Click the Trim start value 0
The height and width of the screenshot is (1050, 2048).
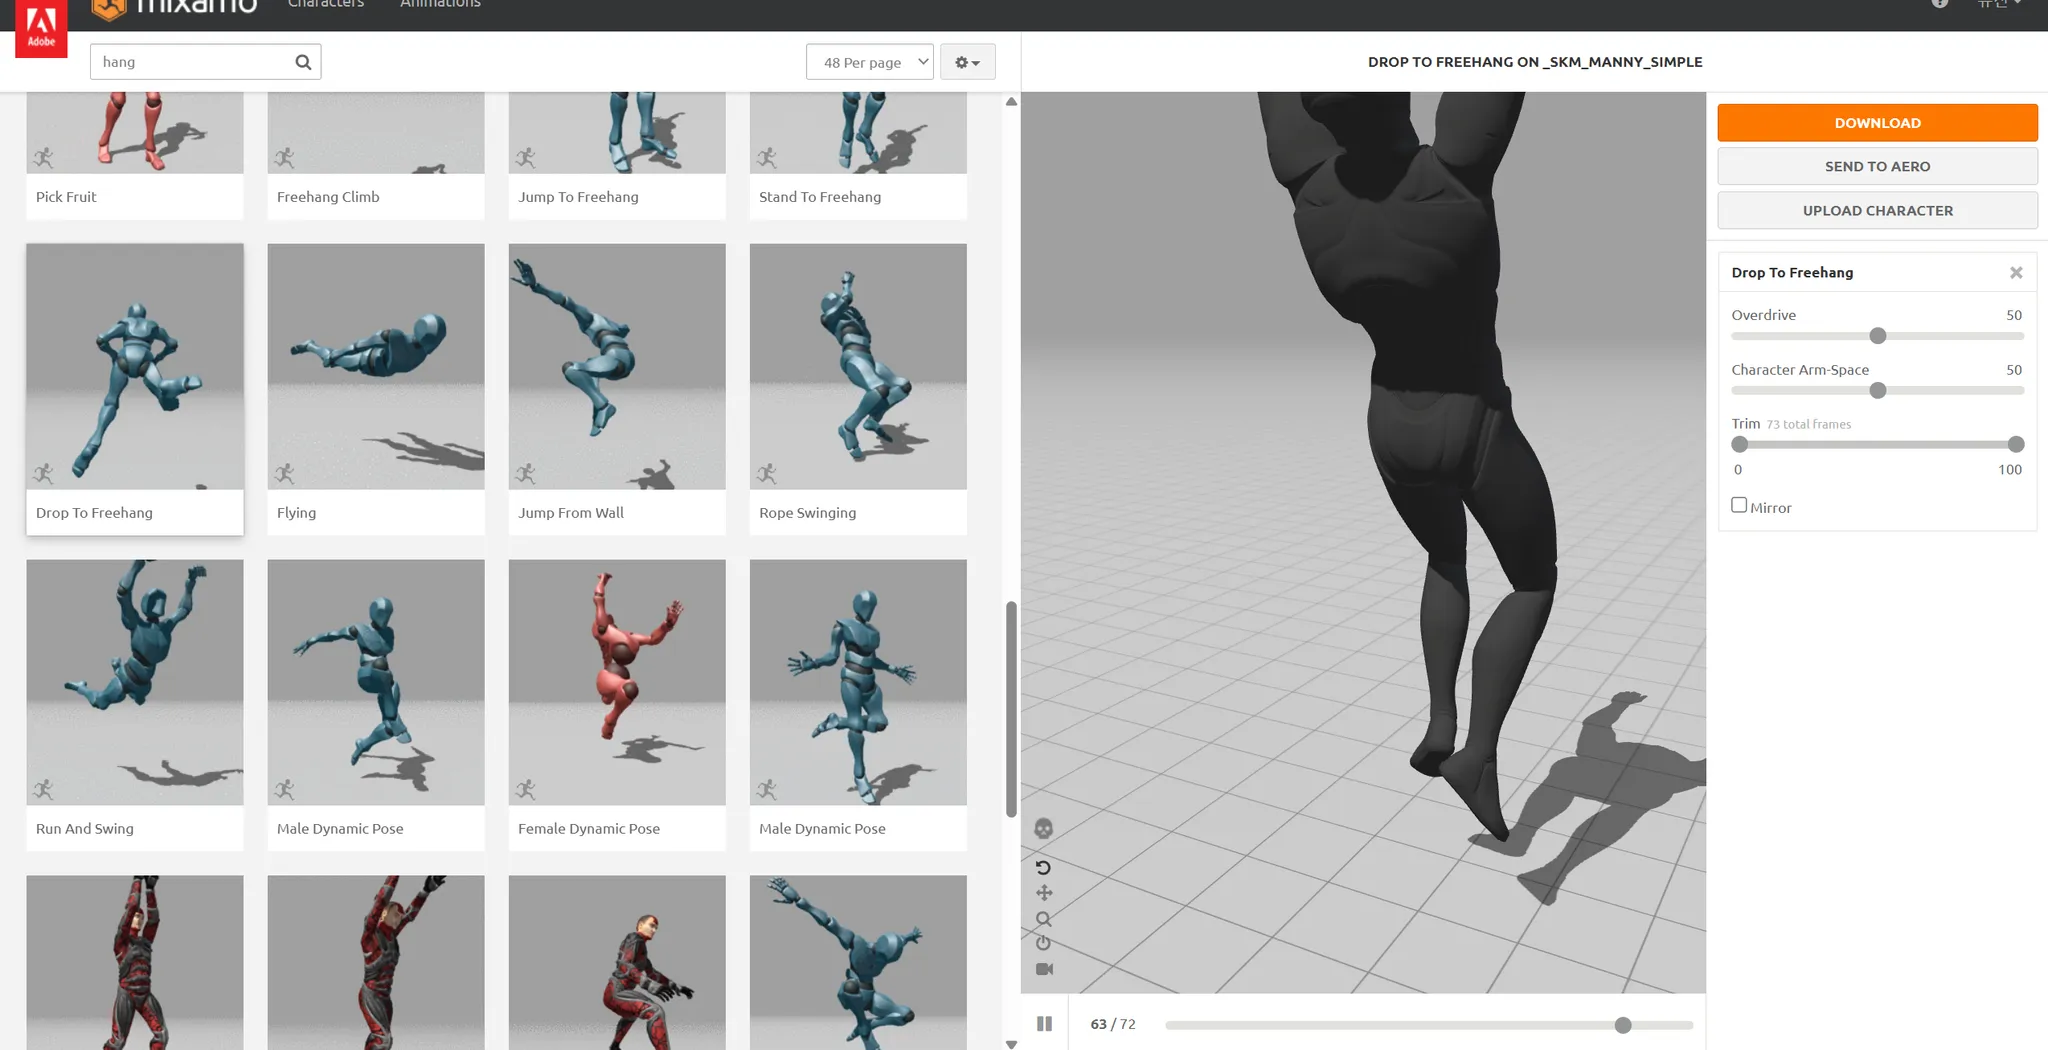1738,470
